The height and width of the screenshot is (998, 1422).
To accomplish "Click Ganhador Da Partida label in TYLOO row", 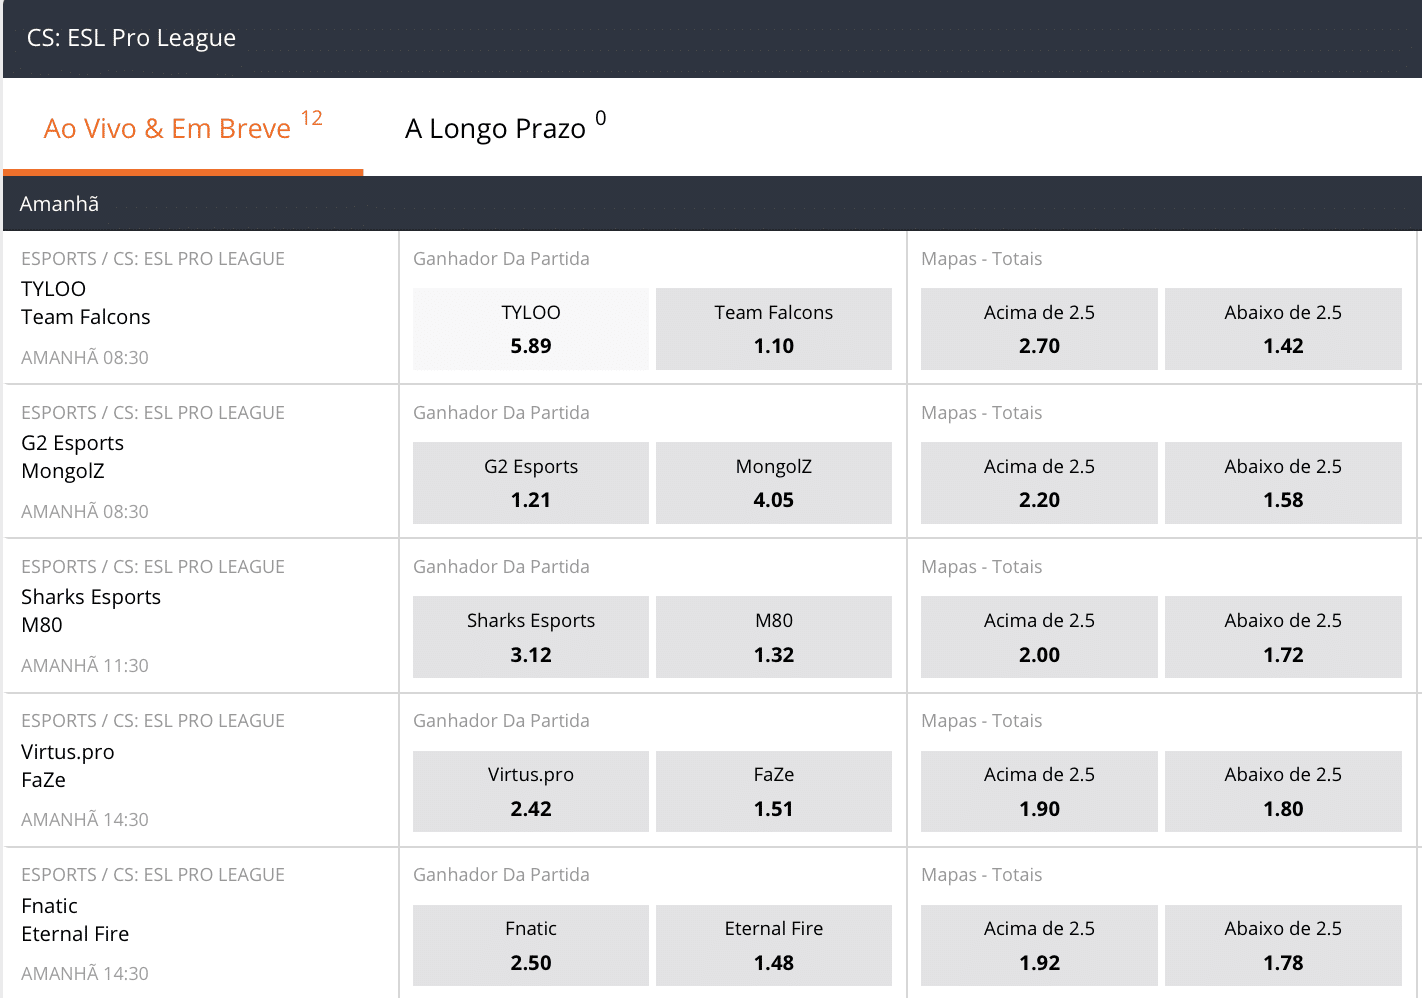I will 501,259.
